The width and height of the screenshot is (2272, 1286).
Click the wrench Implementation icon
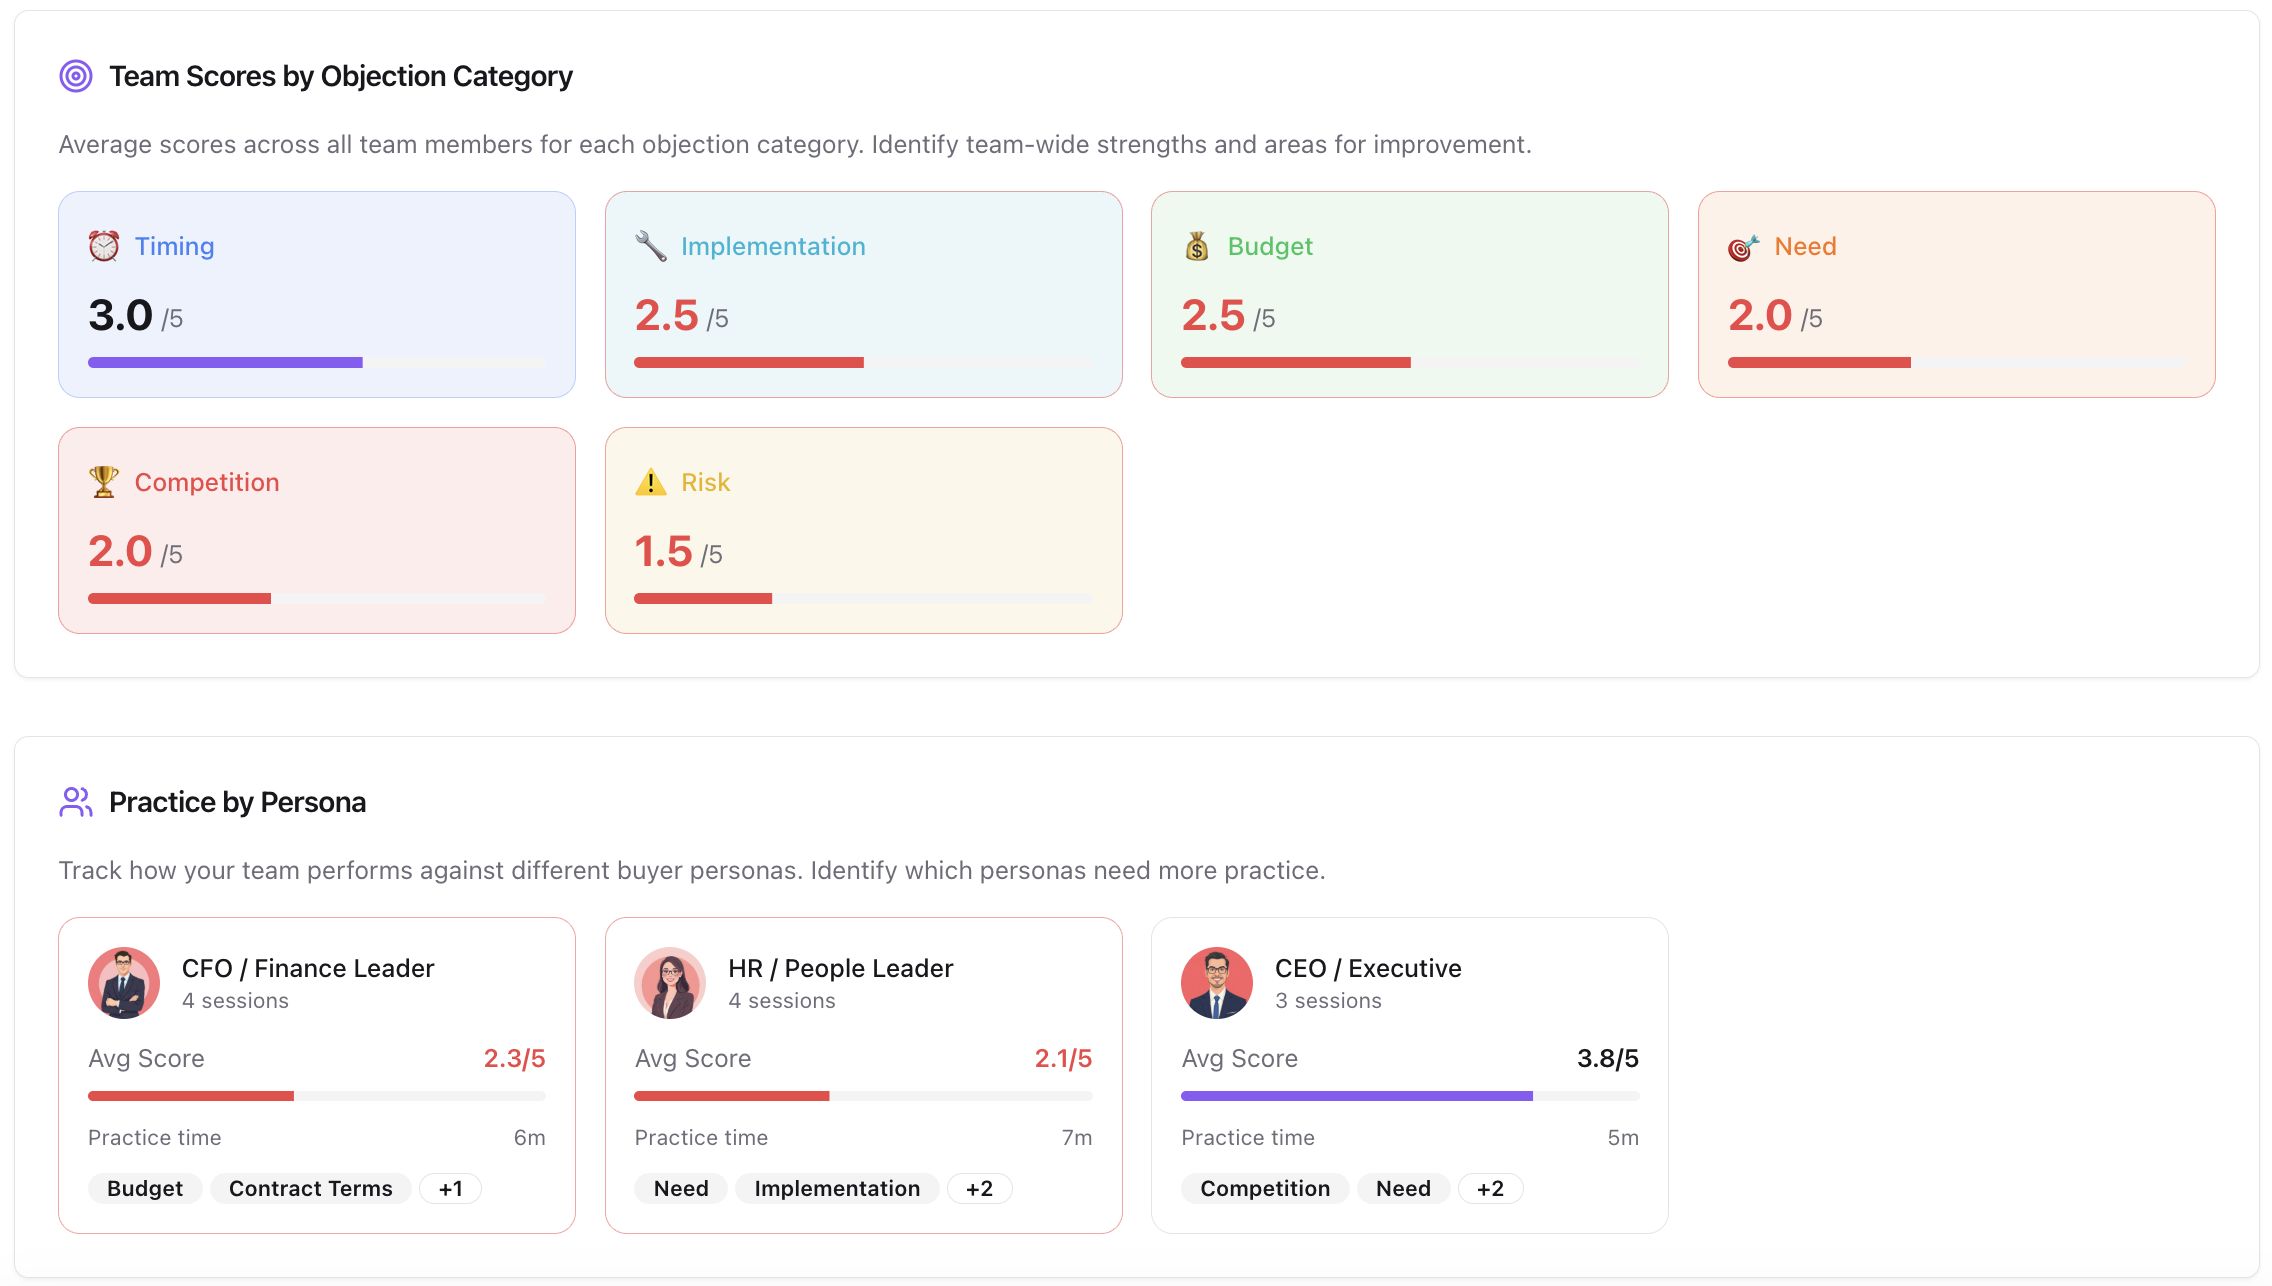[x=651, y=246]
